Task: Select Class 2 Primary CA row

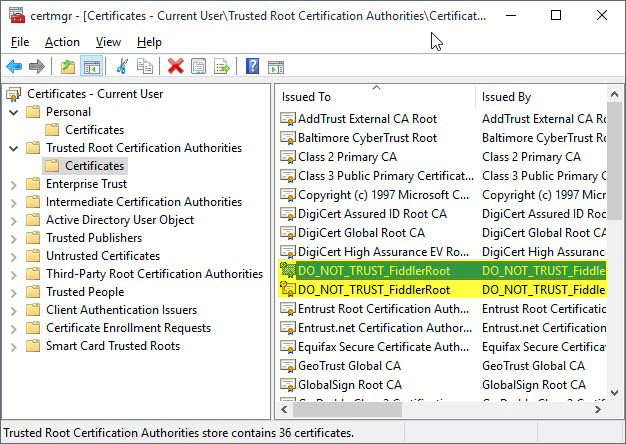Action: [442, 157]
